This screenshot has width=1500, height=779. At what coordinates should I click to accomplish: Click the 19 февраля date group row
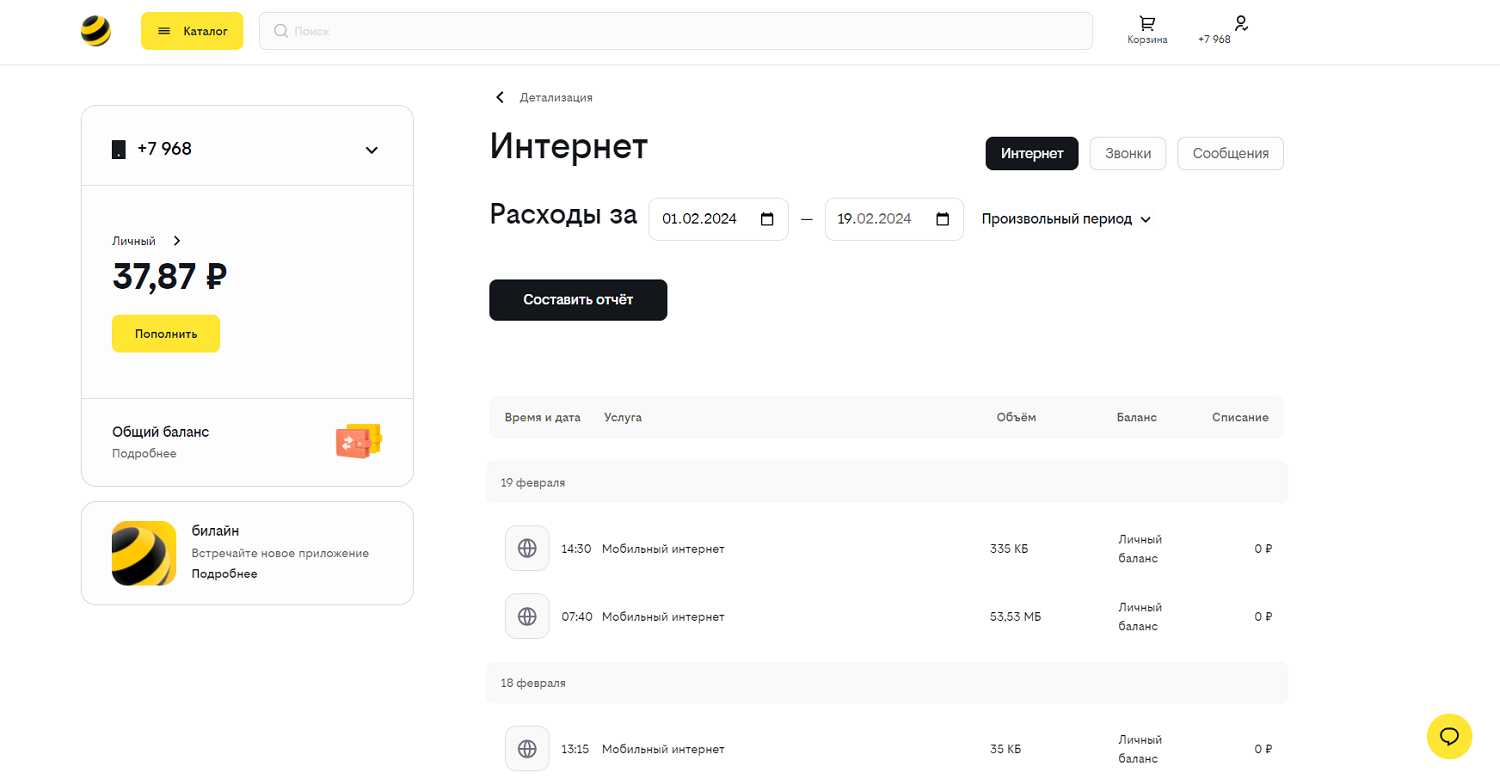point(887,482)
